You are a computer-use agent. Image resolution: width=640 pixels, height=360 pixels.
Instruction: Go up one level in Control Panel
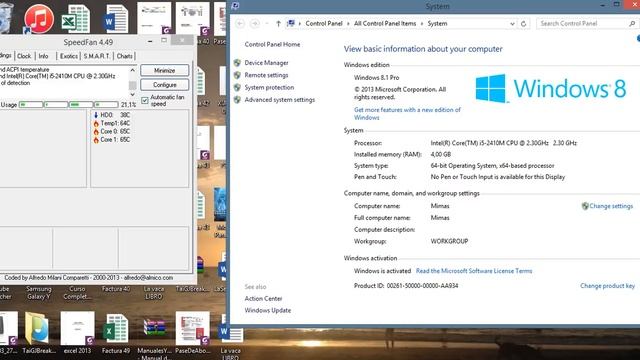278,24
